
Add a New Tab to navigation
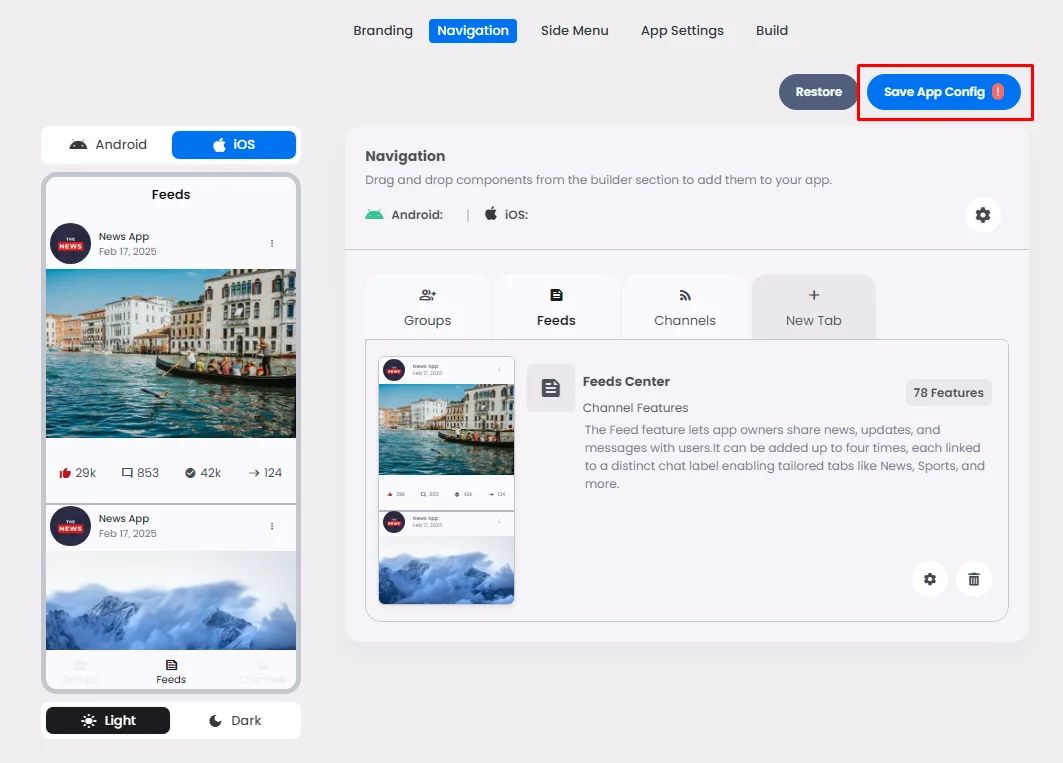[x=814, y=307]
